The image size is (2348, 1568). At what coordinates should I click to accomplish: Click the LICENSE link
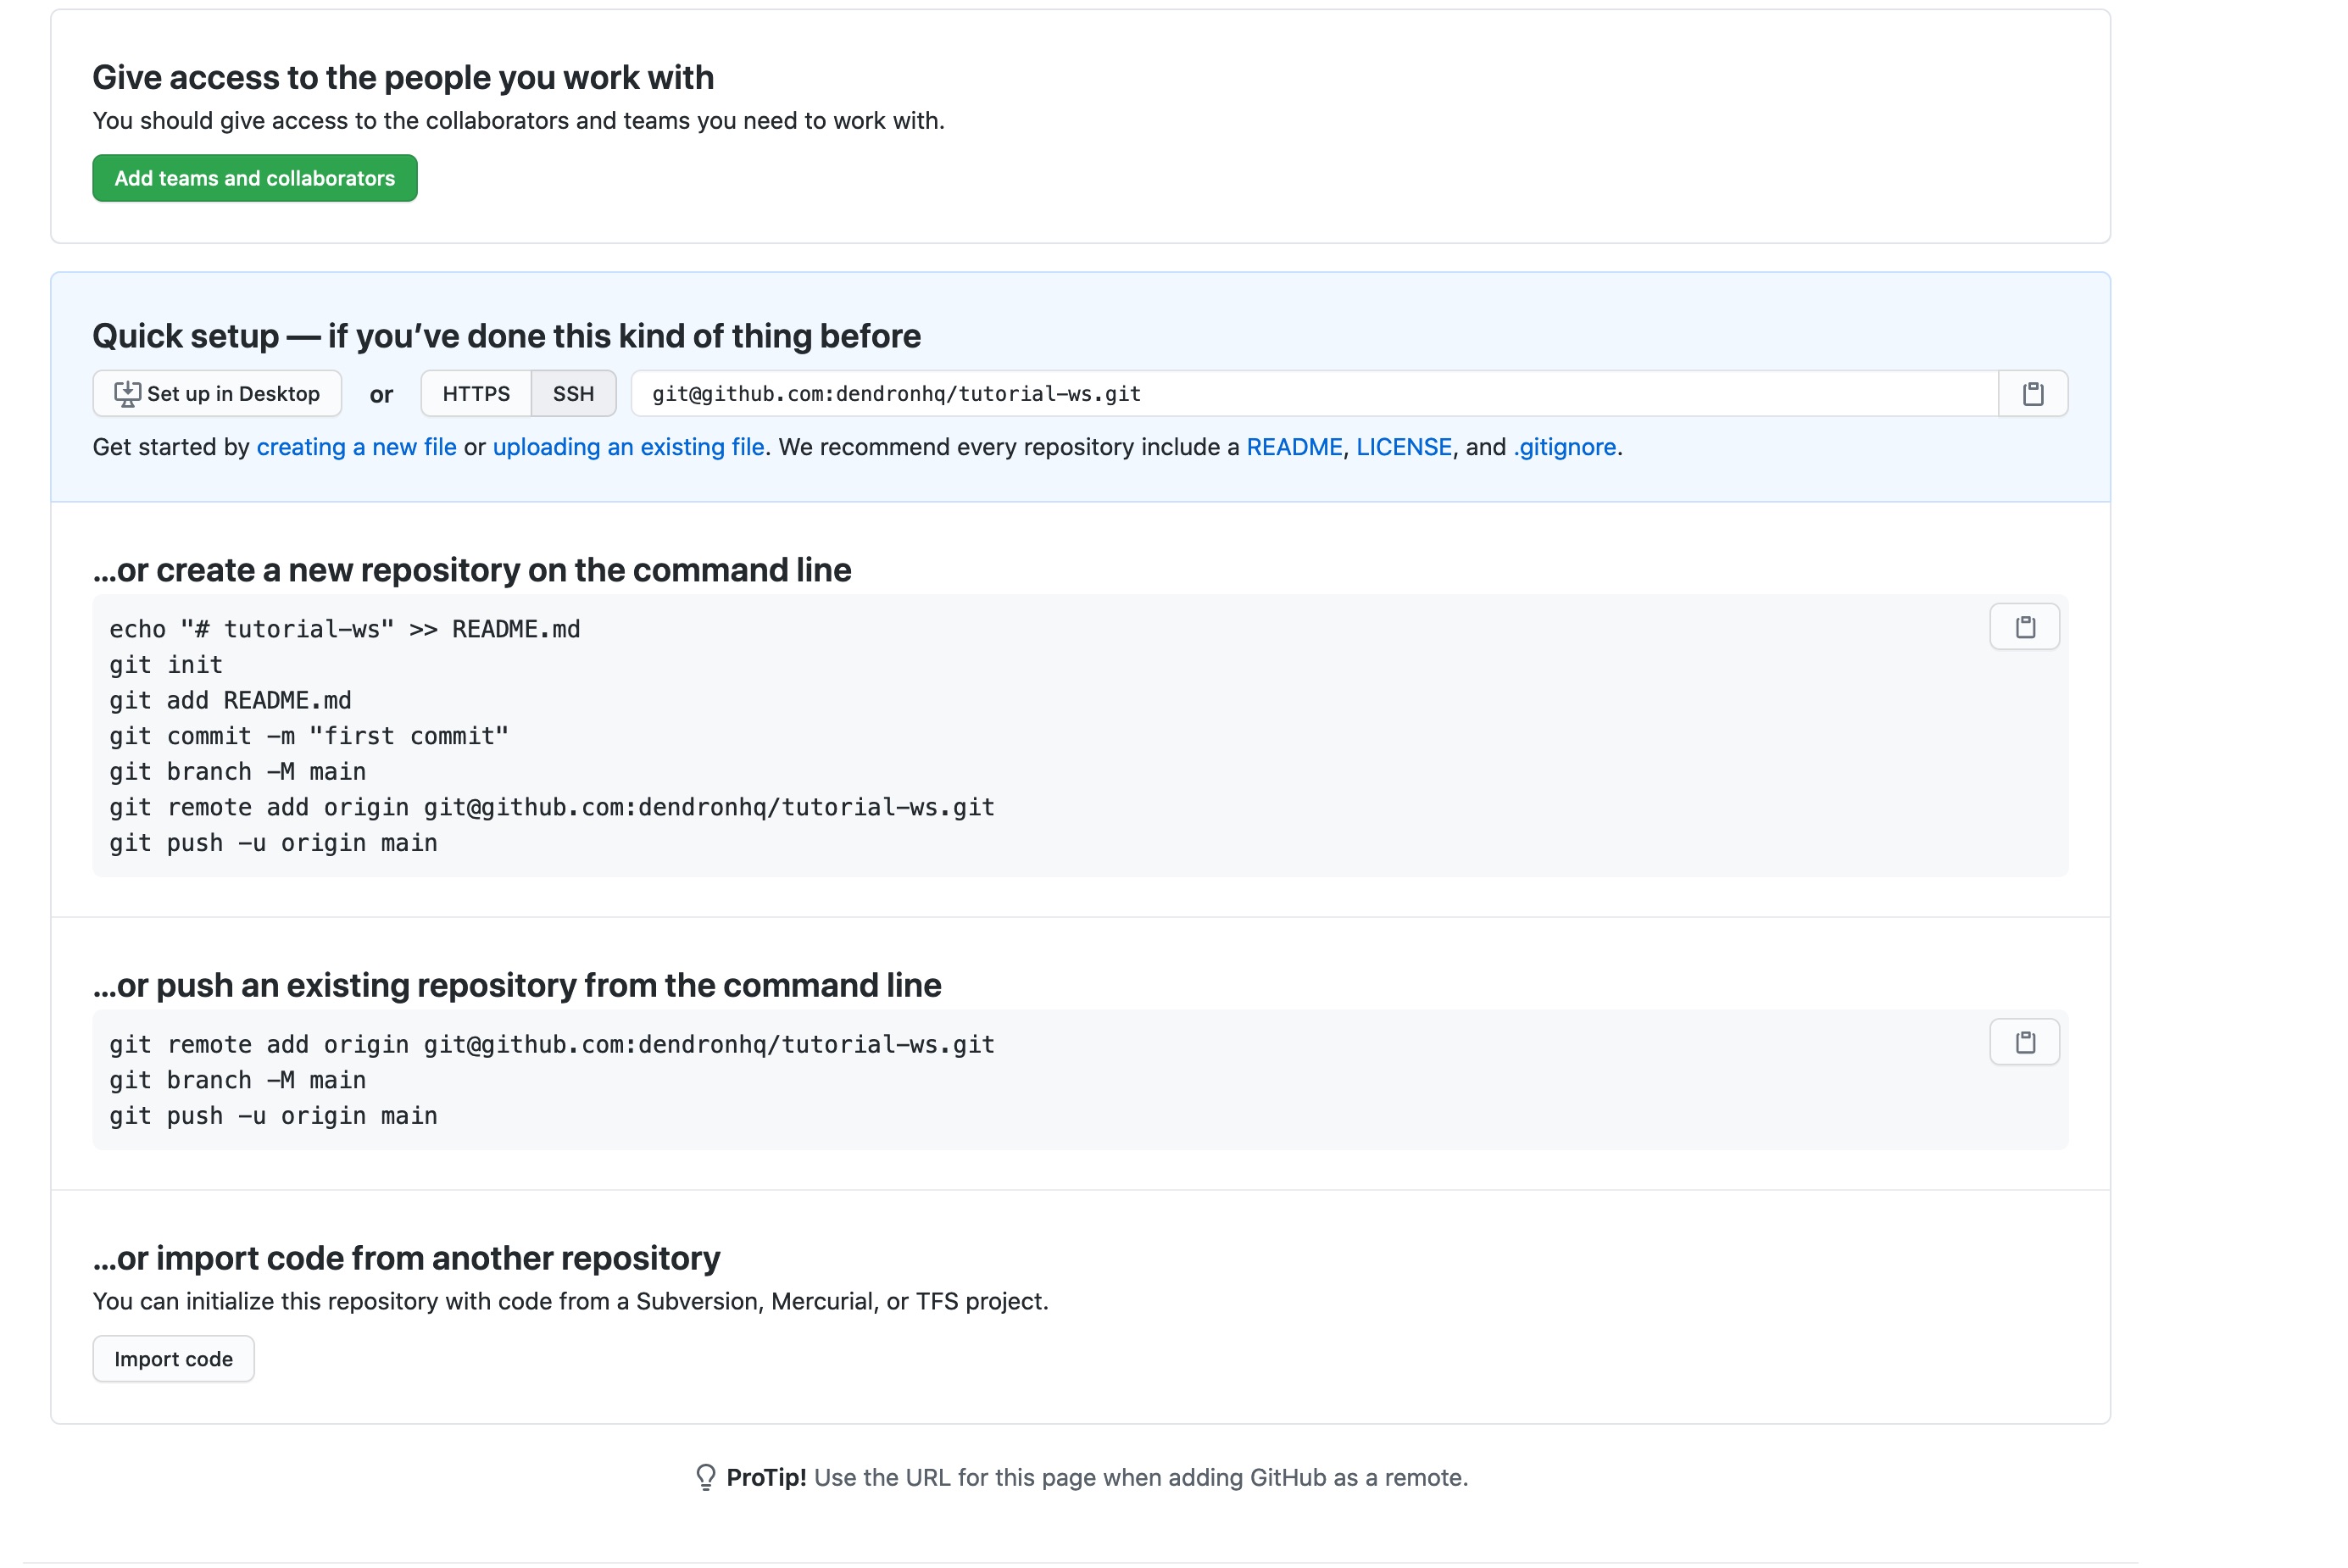coord(1403,447)
